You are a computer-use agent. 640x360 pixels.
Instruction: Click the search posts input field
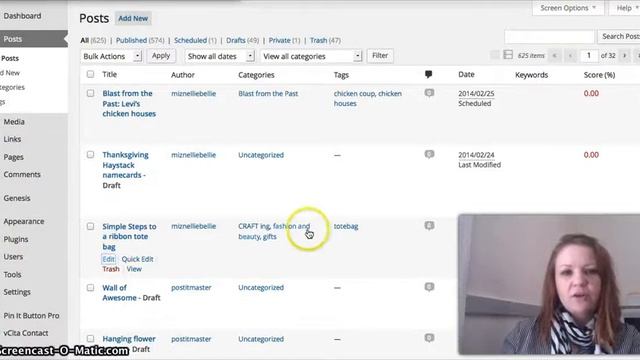(549, 37)
